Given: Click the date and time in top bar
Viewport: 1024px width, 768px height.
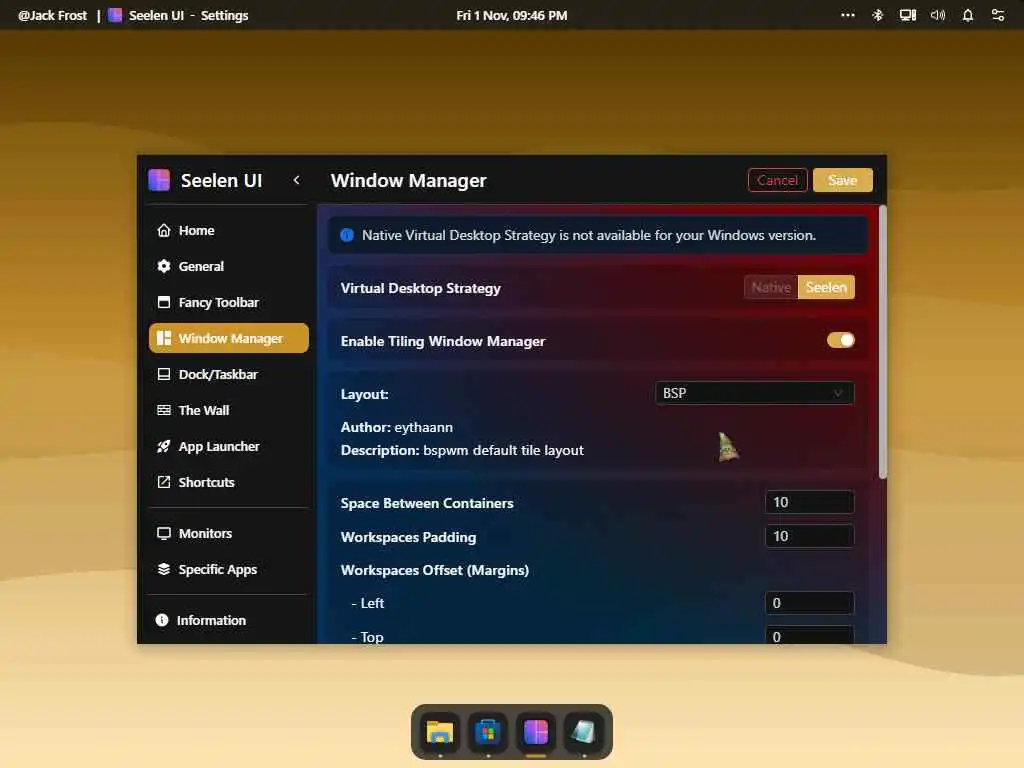Looking at the screenshot, I should pos(511,15).
